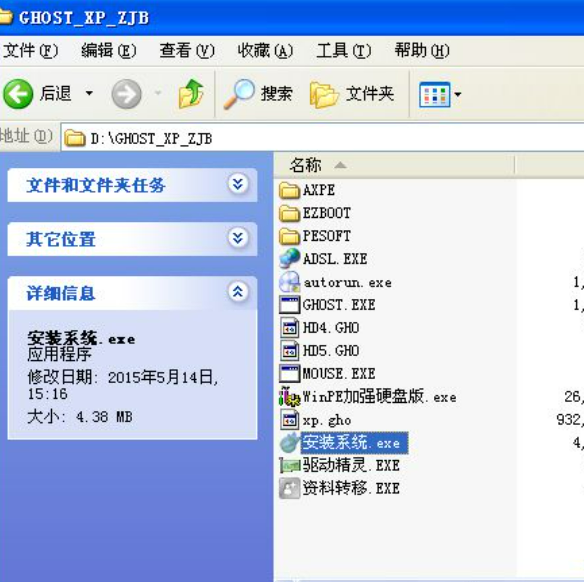
Task: Expand the 其它位置 panel
Action: click(238, 238)
